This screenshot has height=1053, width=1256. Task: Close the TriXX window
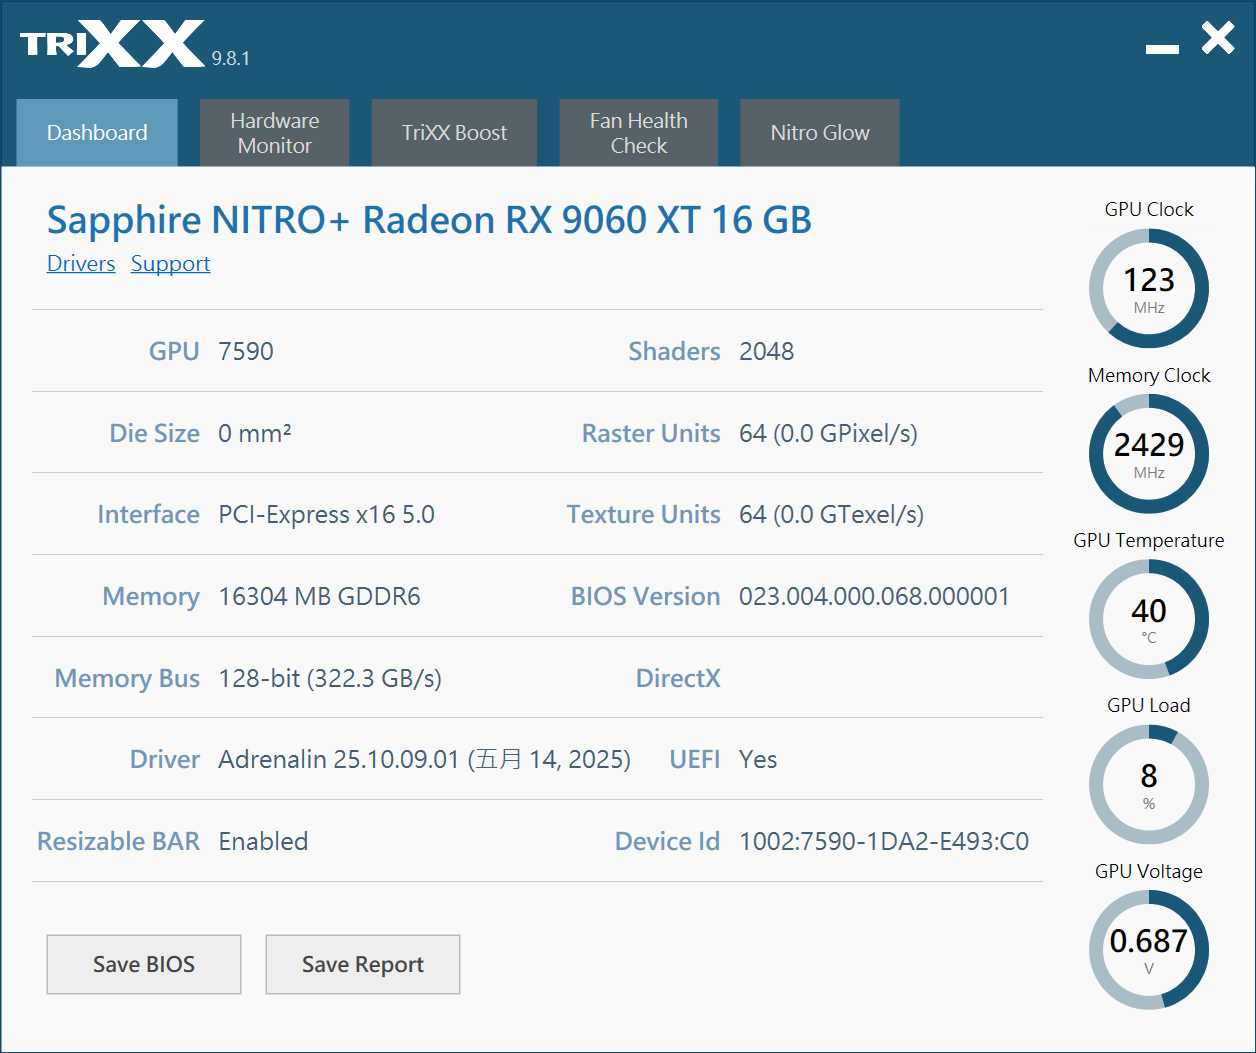[1218, 38]
